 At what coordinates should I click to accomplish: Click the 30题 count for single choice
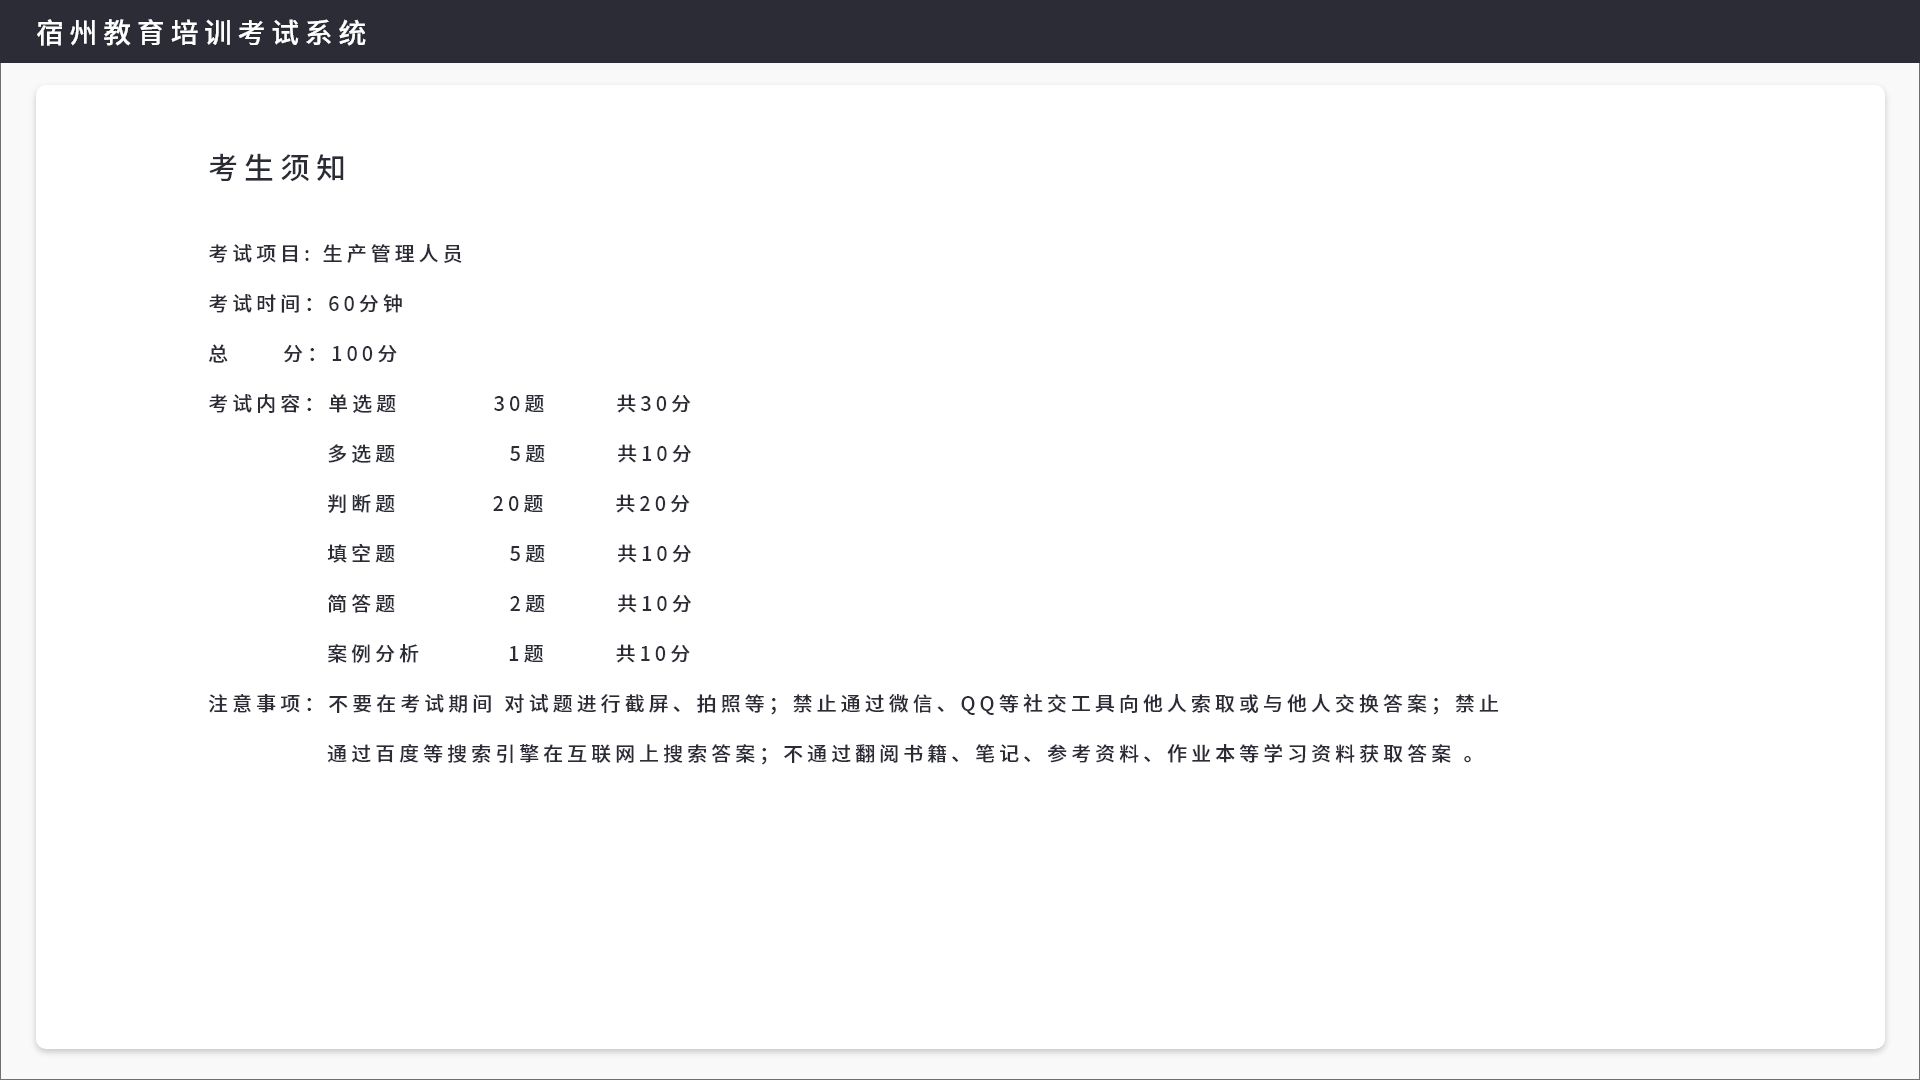point(519,404)
